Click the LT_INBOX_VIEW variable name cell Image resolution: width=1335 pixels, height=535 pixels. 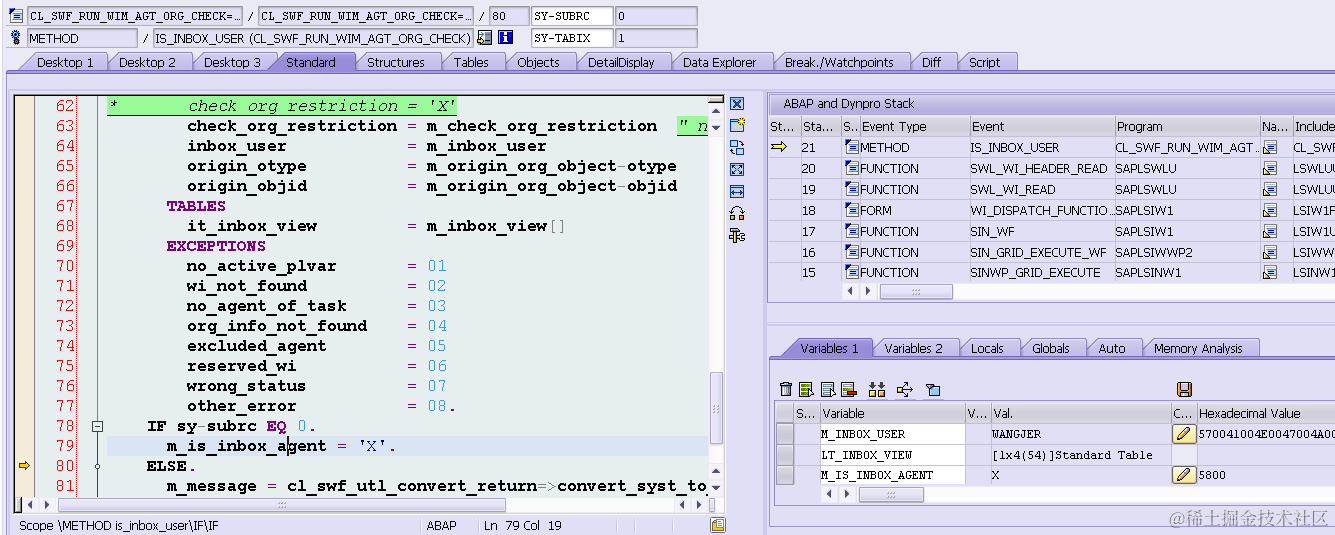pos(892,455)
